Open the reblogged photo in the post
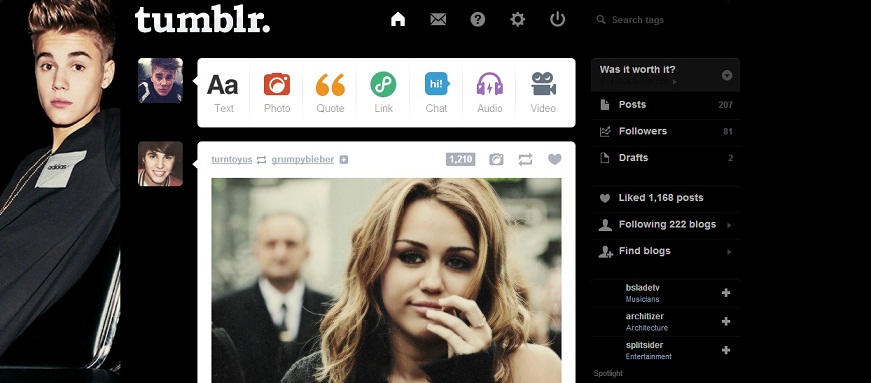The image size is (871, 383). coord(386,280)
